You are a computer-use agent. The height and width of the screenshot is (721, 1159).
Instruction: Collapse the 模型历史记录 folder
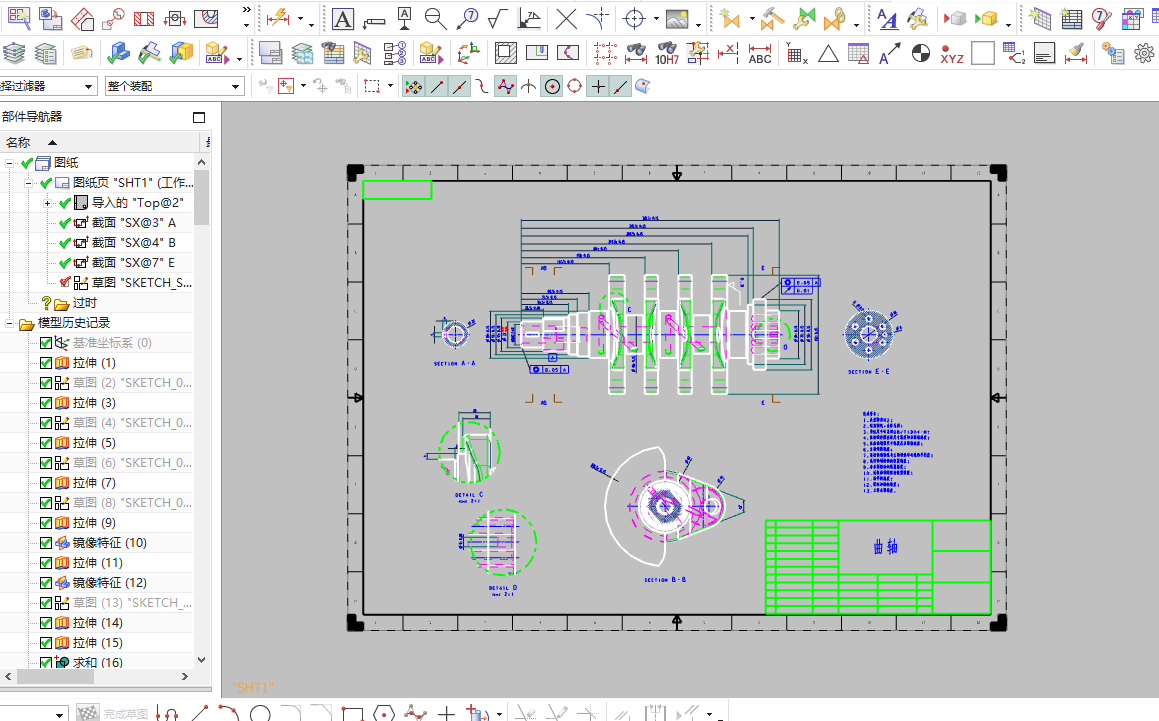point(9,323)
